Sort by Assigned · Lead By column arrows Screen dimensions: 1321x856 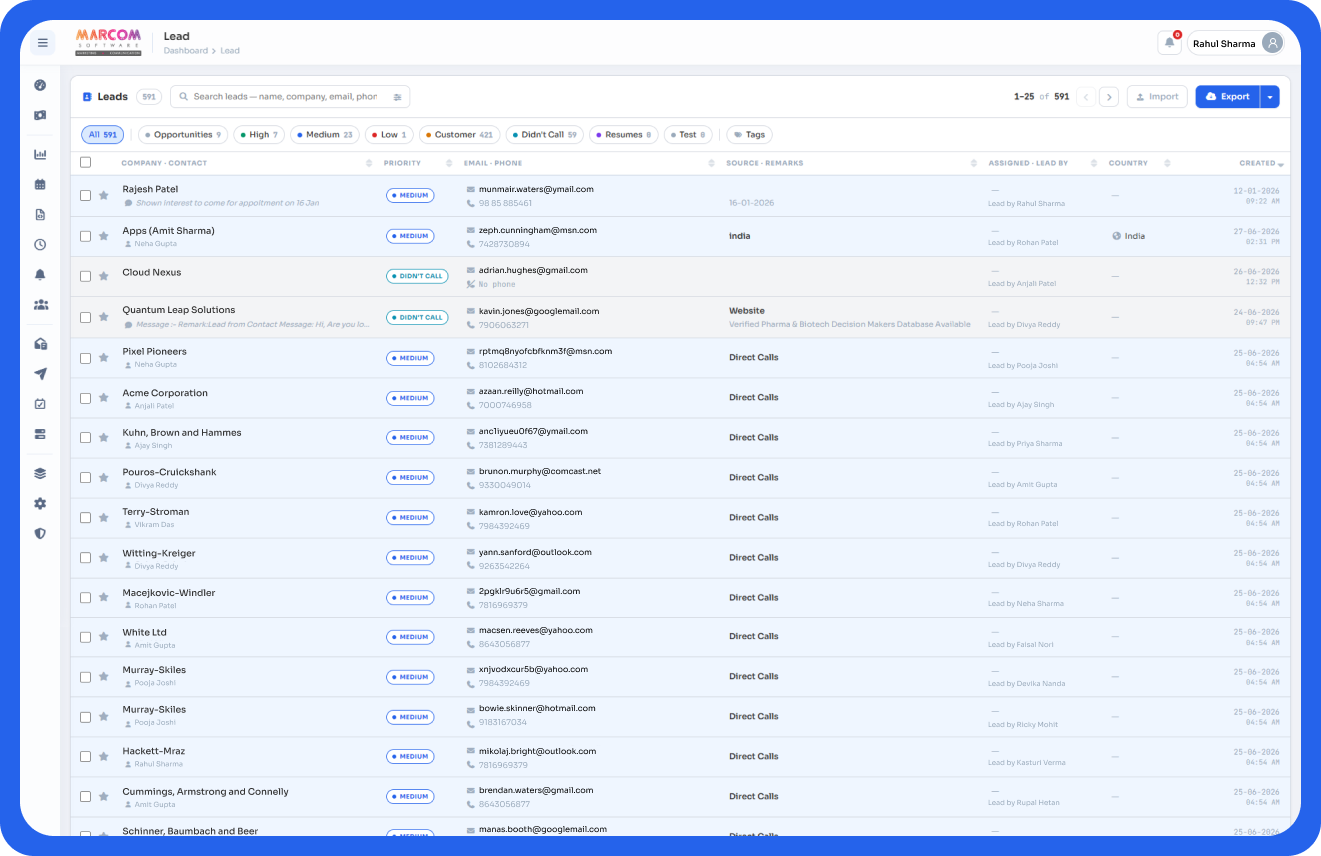[x=1094, y=163]
